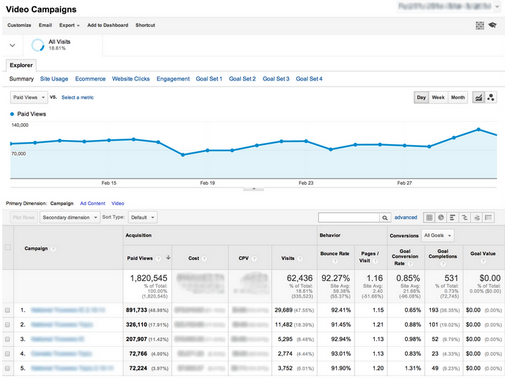Screen dimensions: 505x382
Task: Click the Add to Dashboard button
Action: 108,25
